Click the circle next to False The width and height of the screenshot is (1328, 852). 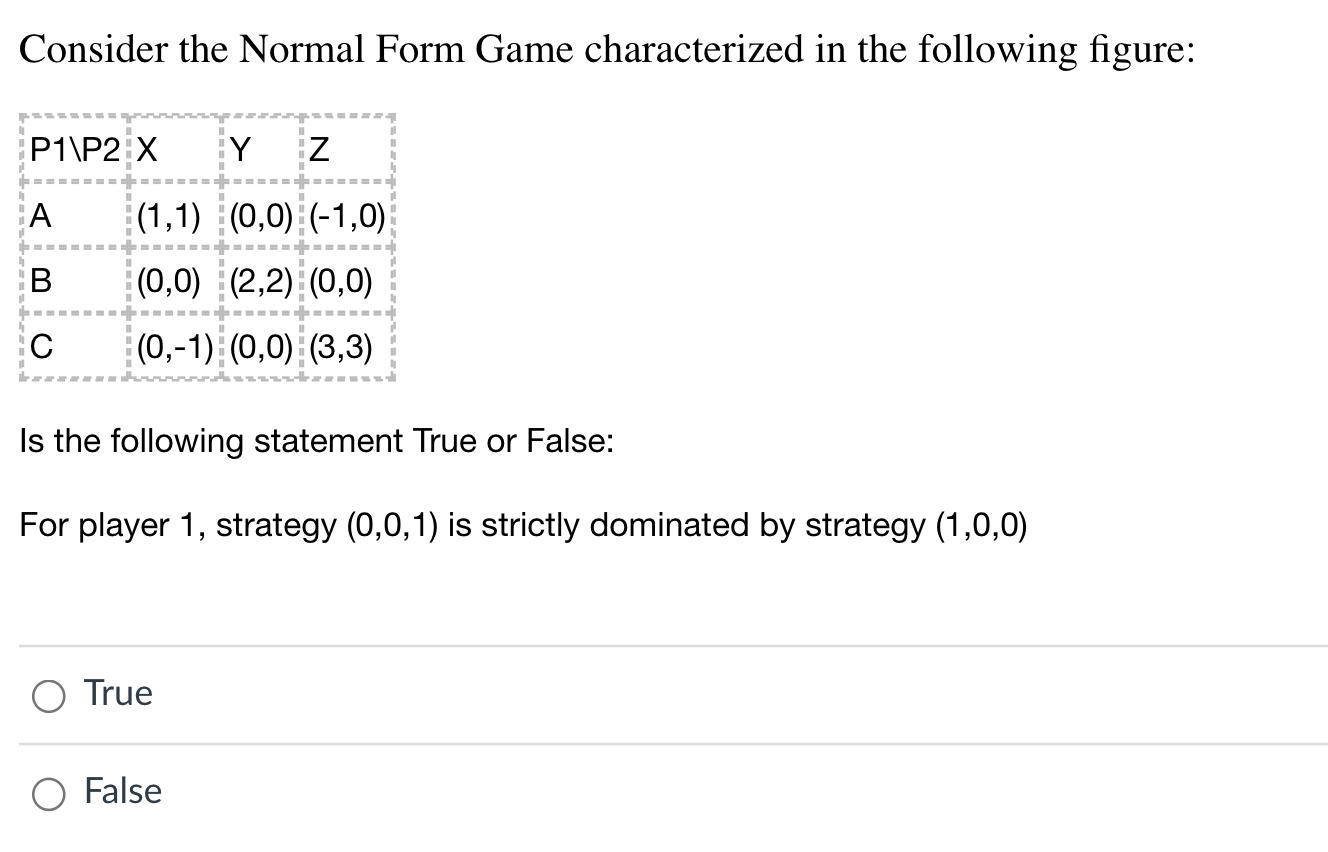click(48, 792)
